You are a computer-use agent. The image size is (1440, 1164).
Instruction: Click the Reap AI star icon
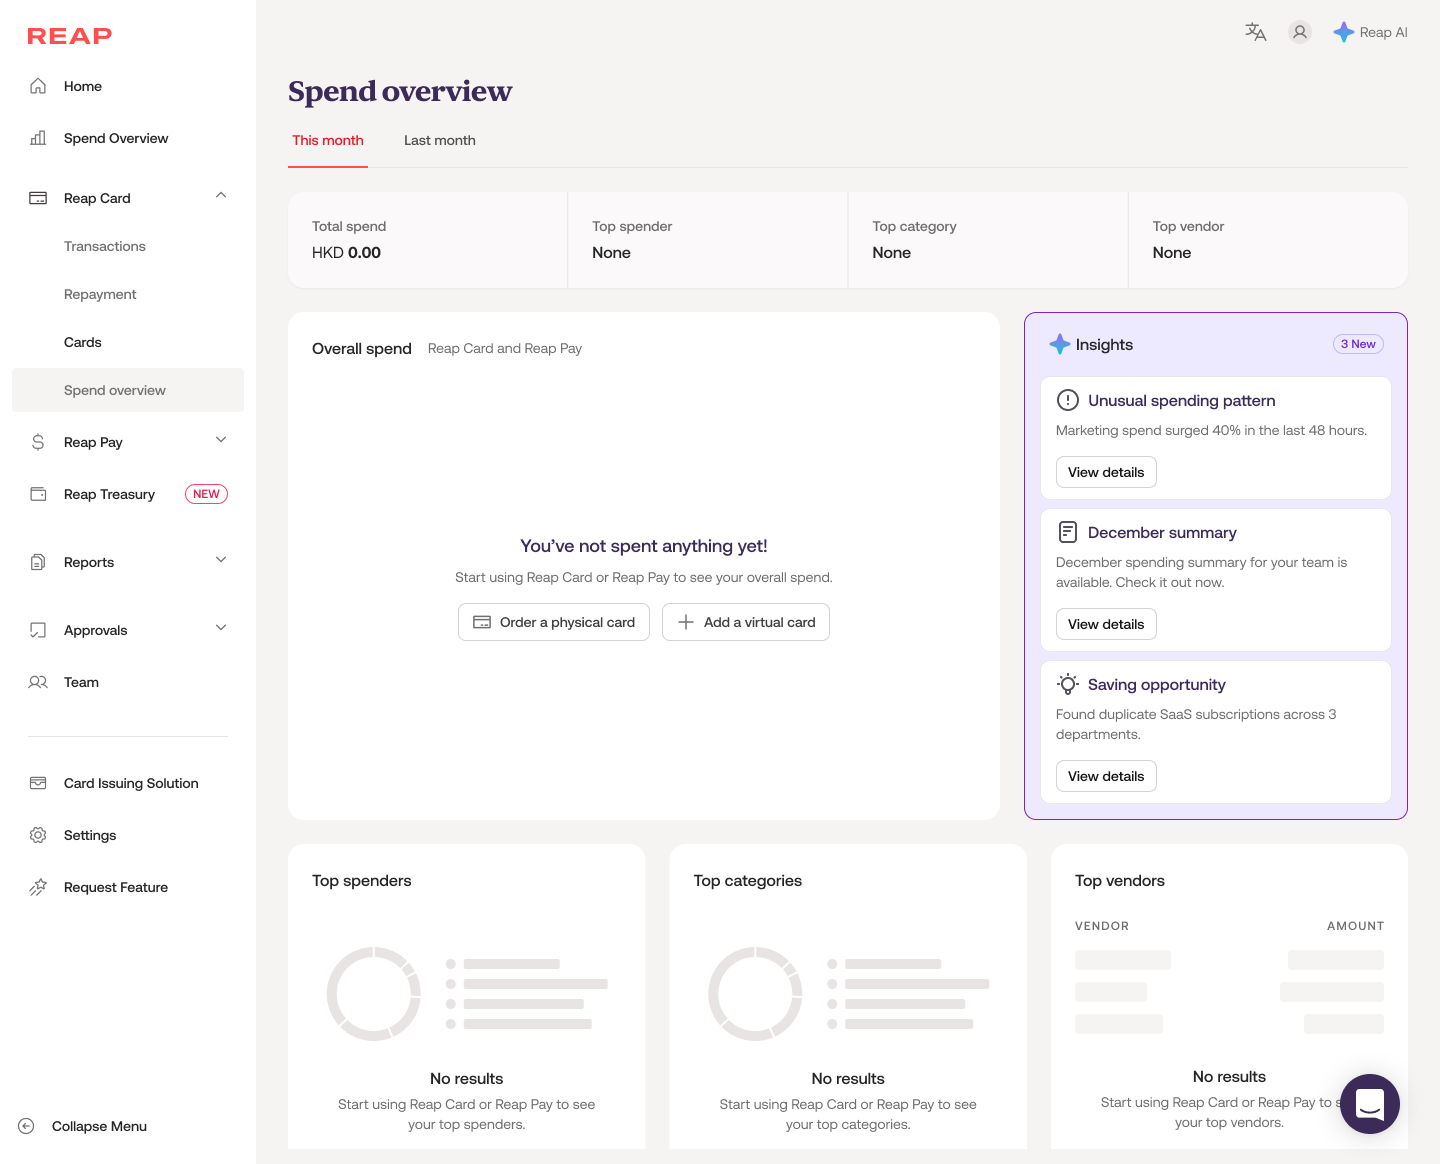1344,32
